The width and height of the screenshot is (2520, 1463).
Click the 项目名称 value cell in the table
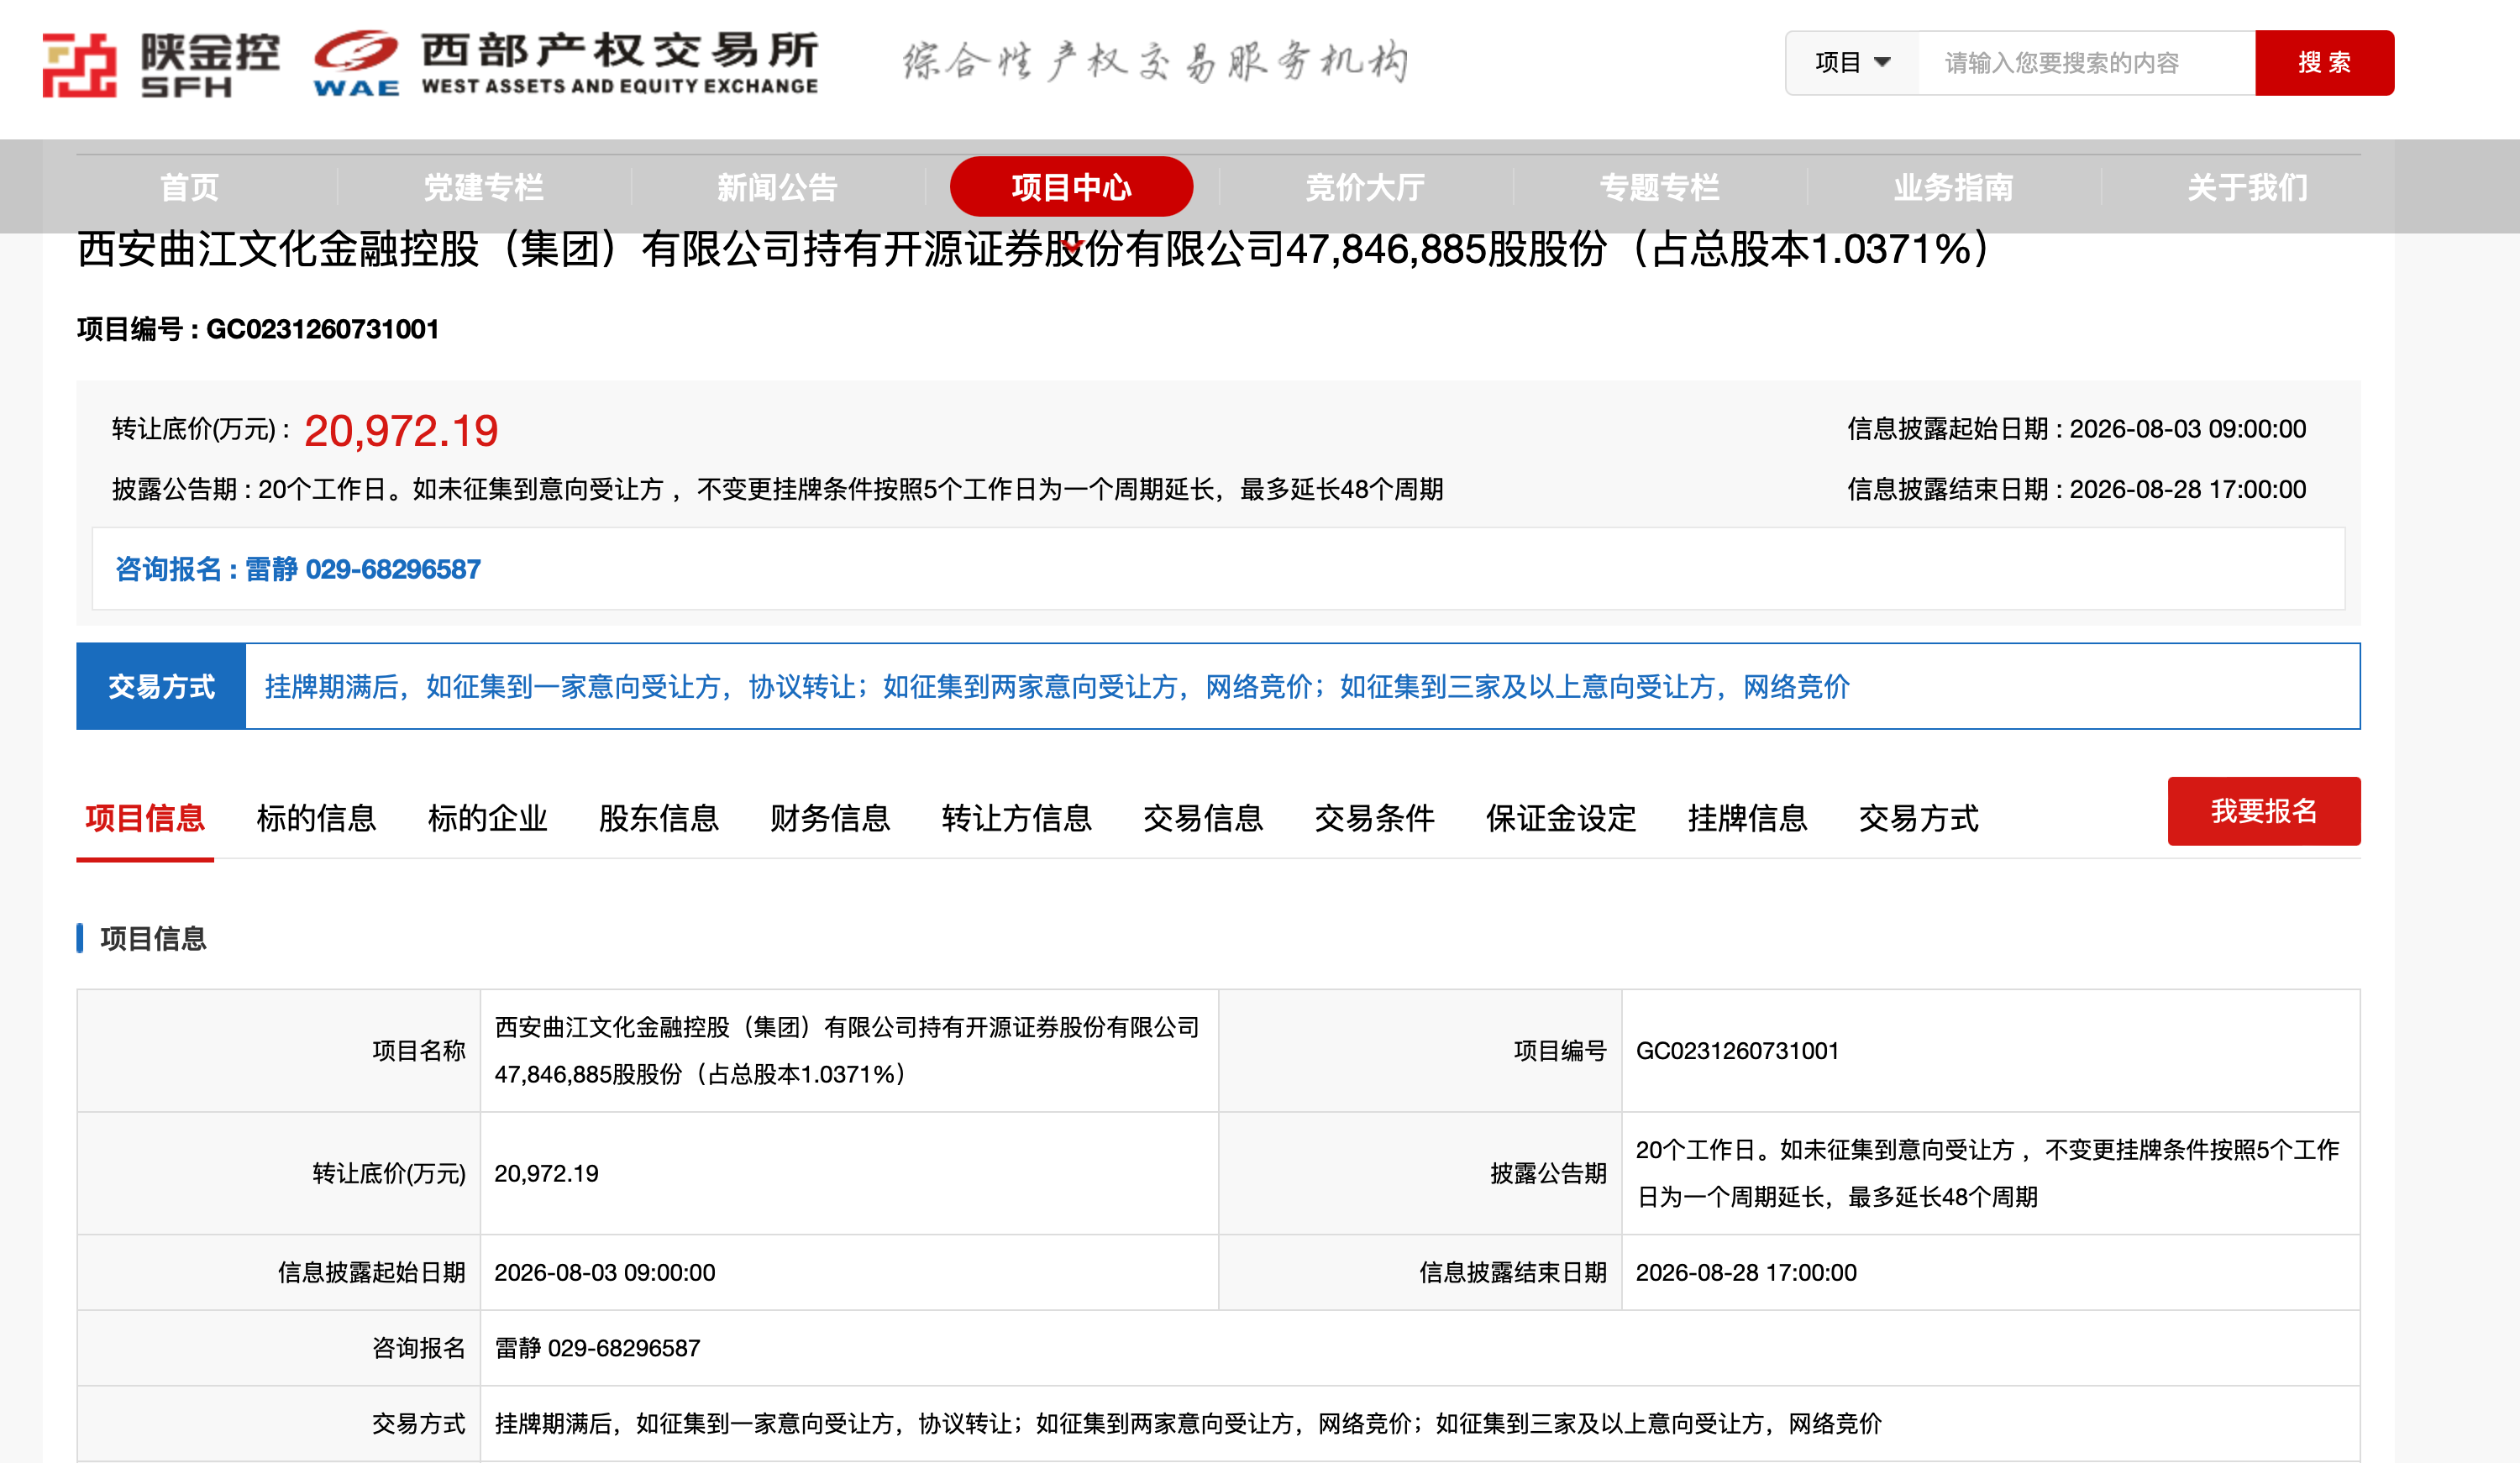coord(849,1051)
